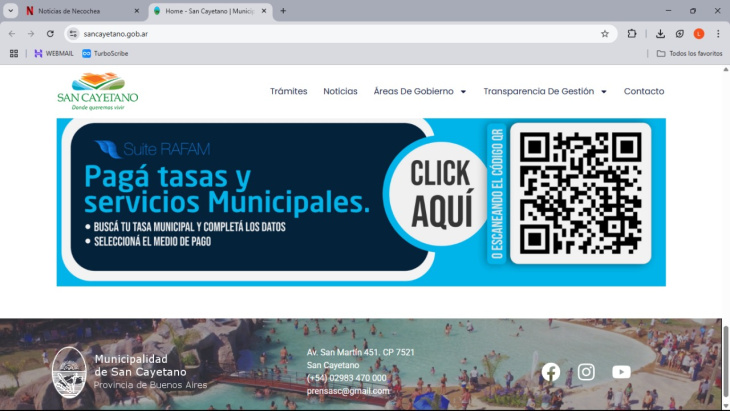Image resolution: width=730 pixels, height=411 pixels.
Task: Open the extensions puzzle icon
Action: [x=632, y=34]
